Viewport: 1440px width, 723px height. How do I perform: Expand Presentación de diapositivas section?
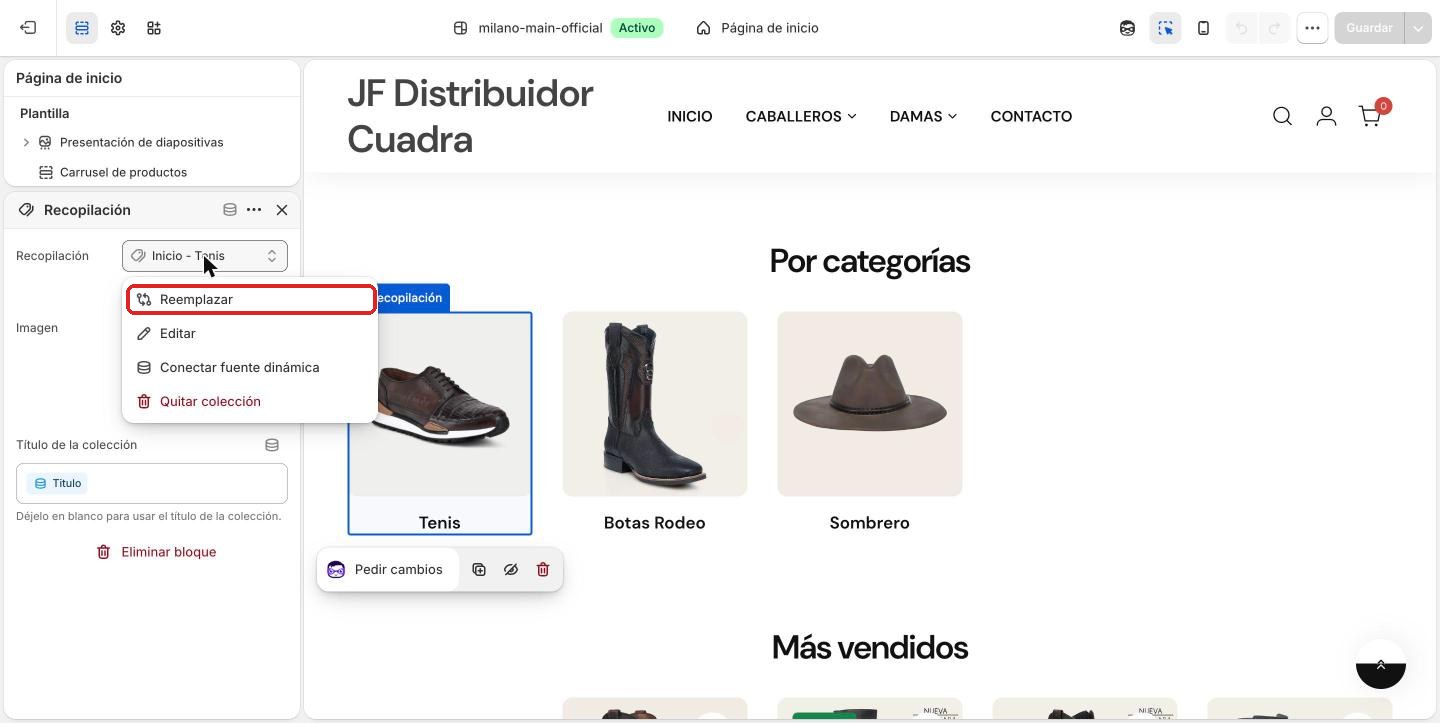click(26, 142)
